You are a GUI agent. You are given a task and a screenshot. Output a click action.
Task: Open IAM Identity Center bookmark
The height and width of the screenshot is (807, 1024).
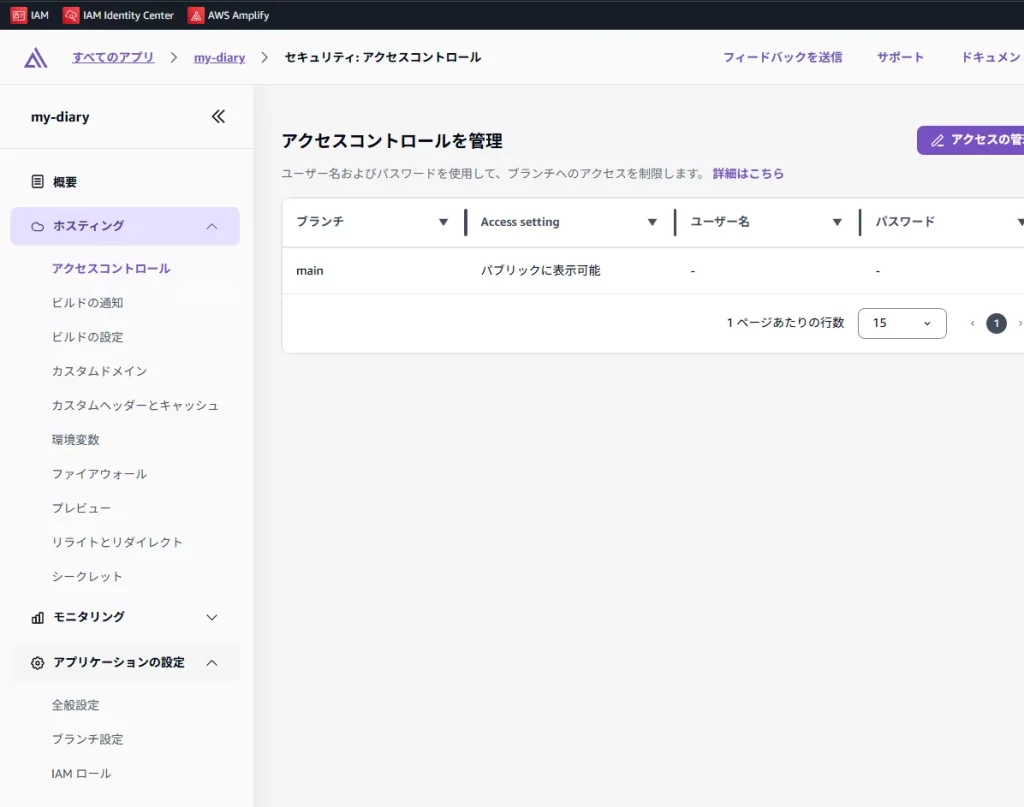tap(118, 15)
